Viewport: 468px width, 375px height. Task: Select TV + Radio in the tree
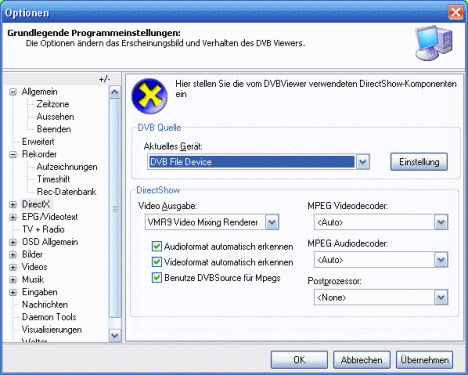pos(43,229)
